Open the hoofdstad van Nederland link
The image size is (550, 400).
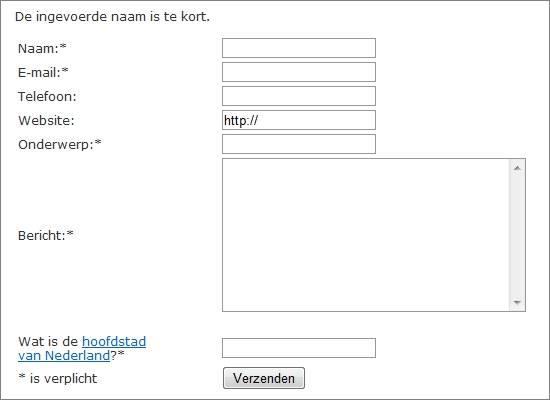(x=82, y=348)
